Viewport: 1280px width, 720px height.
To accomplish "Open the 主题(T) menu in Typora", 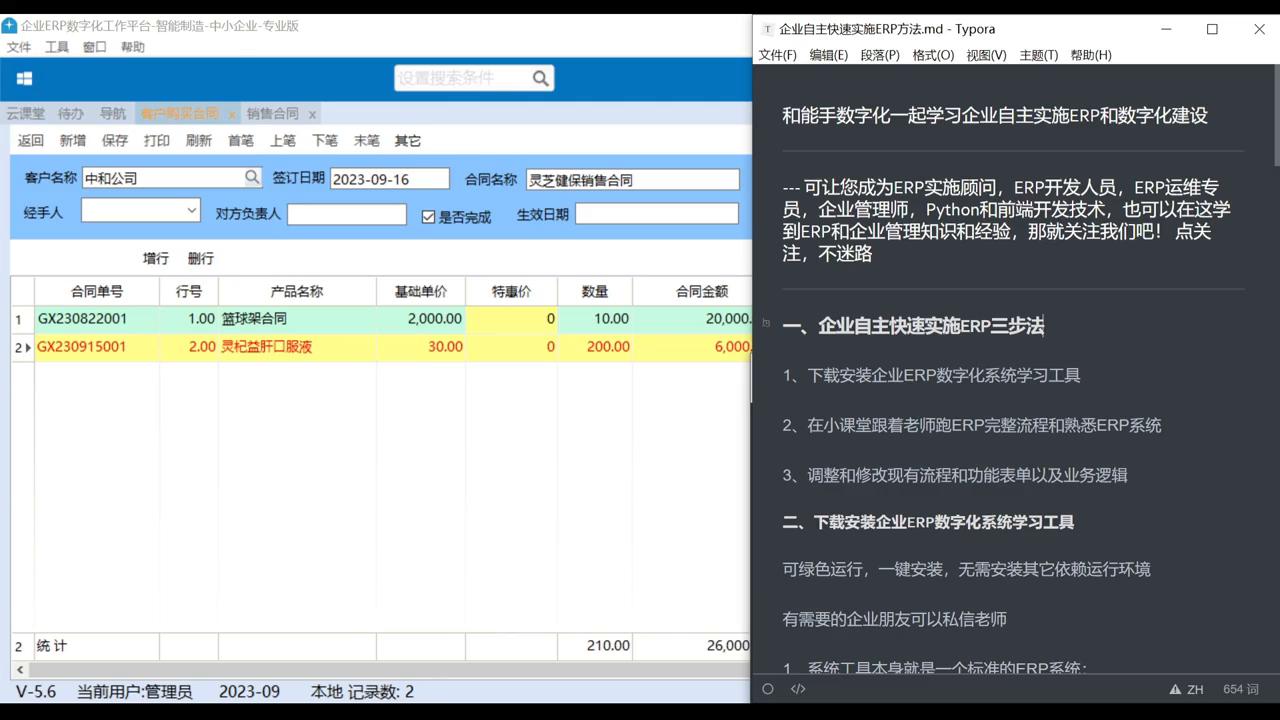I will pyautogui.click(x=1038, y=55).
